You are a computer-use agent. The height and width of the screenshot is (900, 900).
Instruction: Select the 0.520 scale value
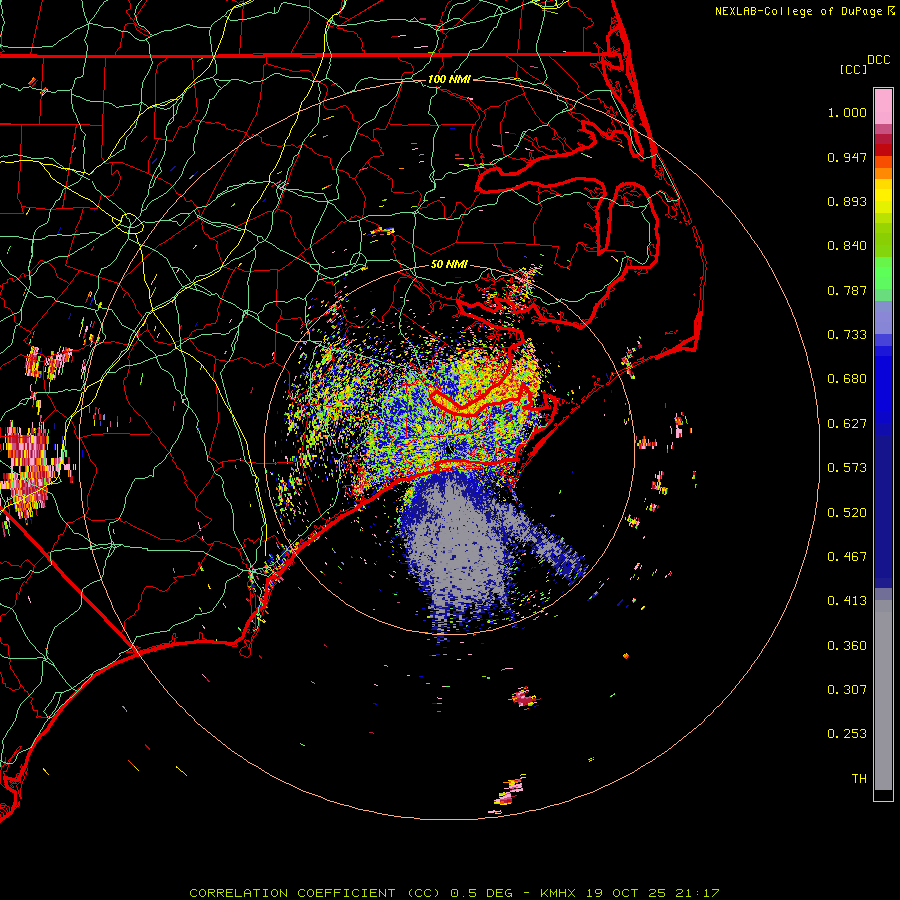tap(847, 513)
